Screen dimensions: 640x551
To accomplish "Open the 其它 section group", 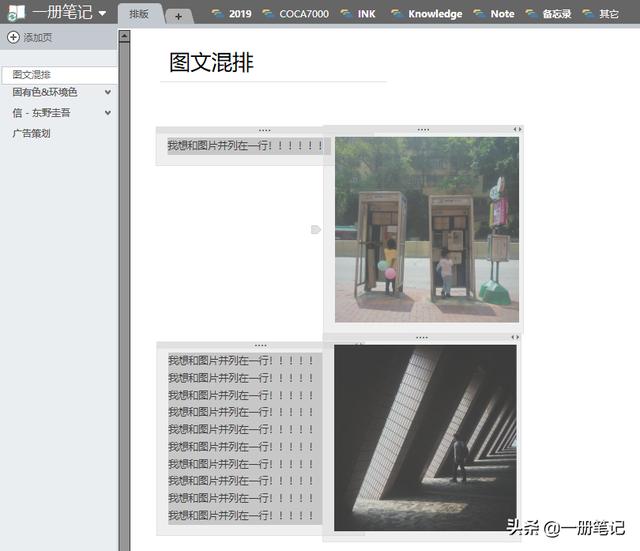I will [x=609, y=14].
